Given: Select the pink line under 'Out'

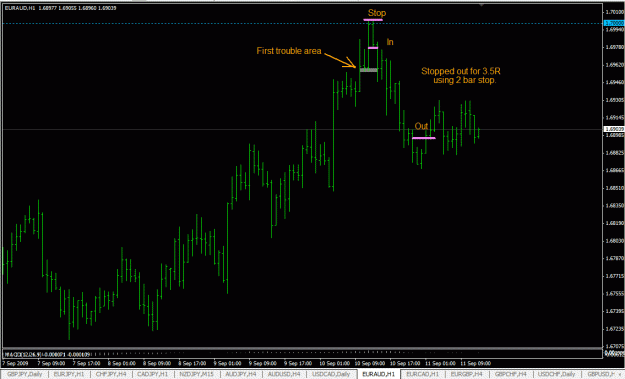Looking at the screenshot, I should click(x=424, y=138).
